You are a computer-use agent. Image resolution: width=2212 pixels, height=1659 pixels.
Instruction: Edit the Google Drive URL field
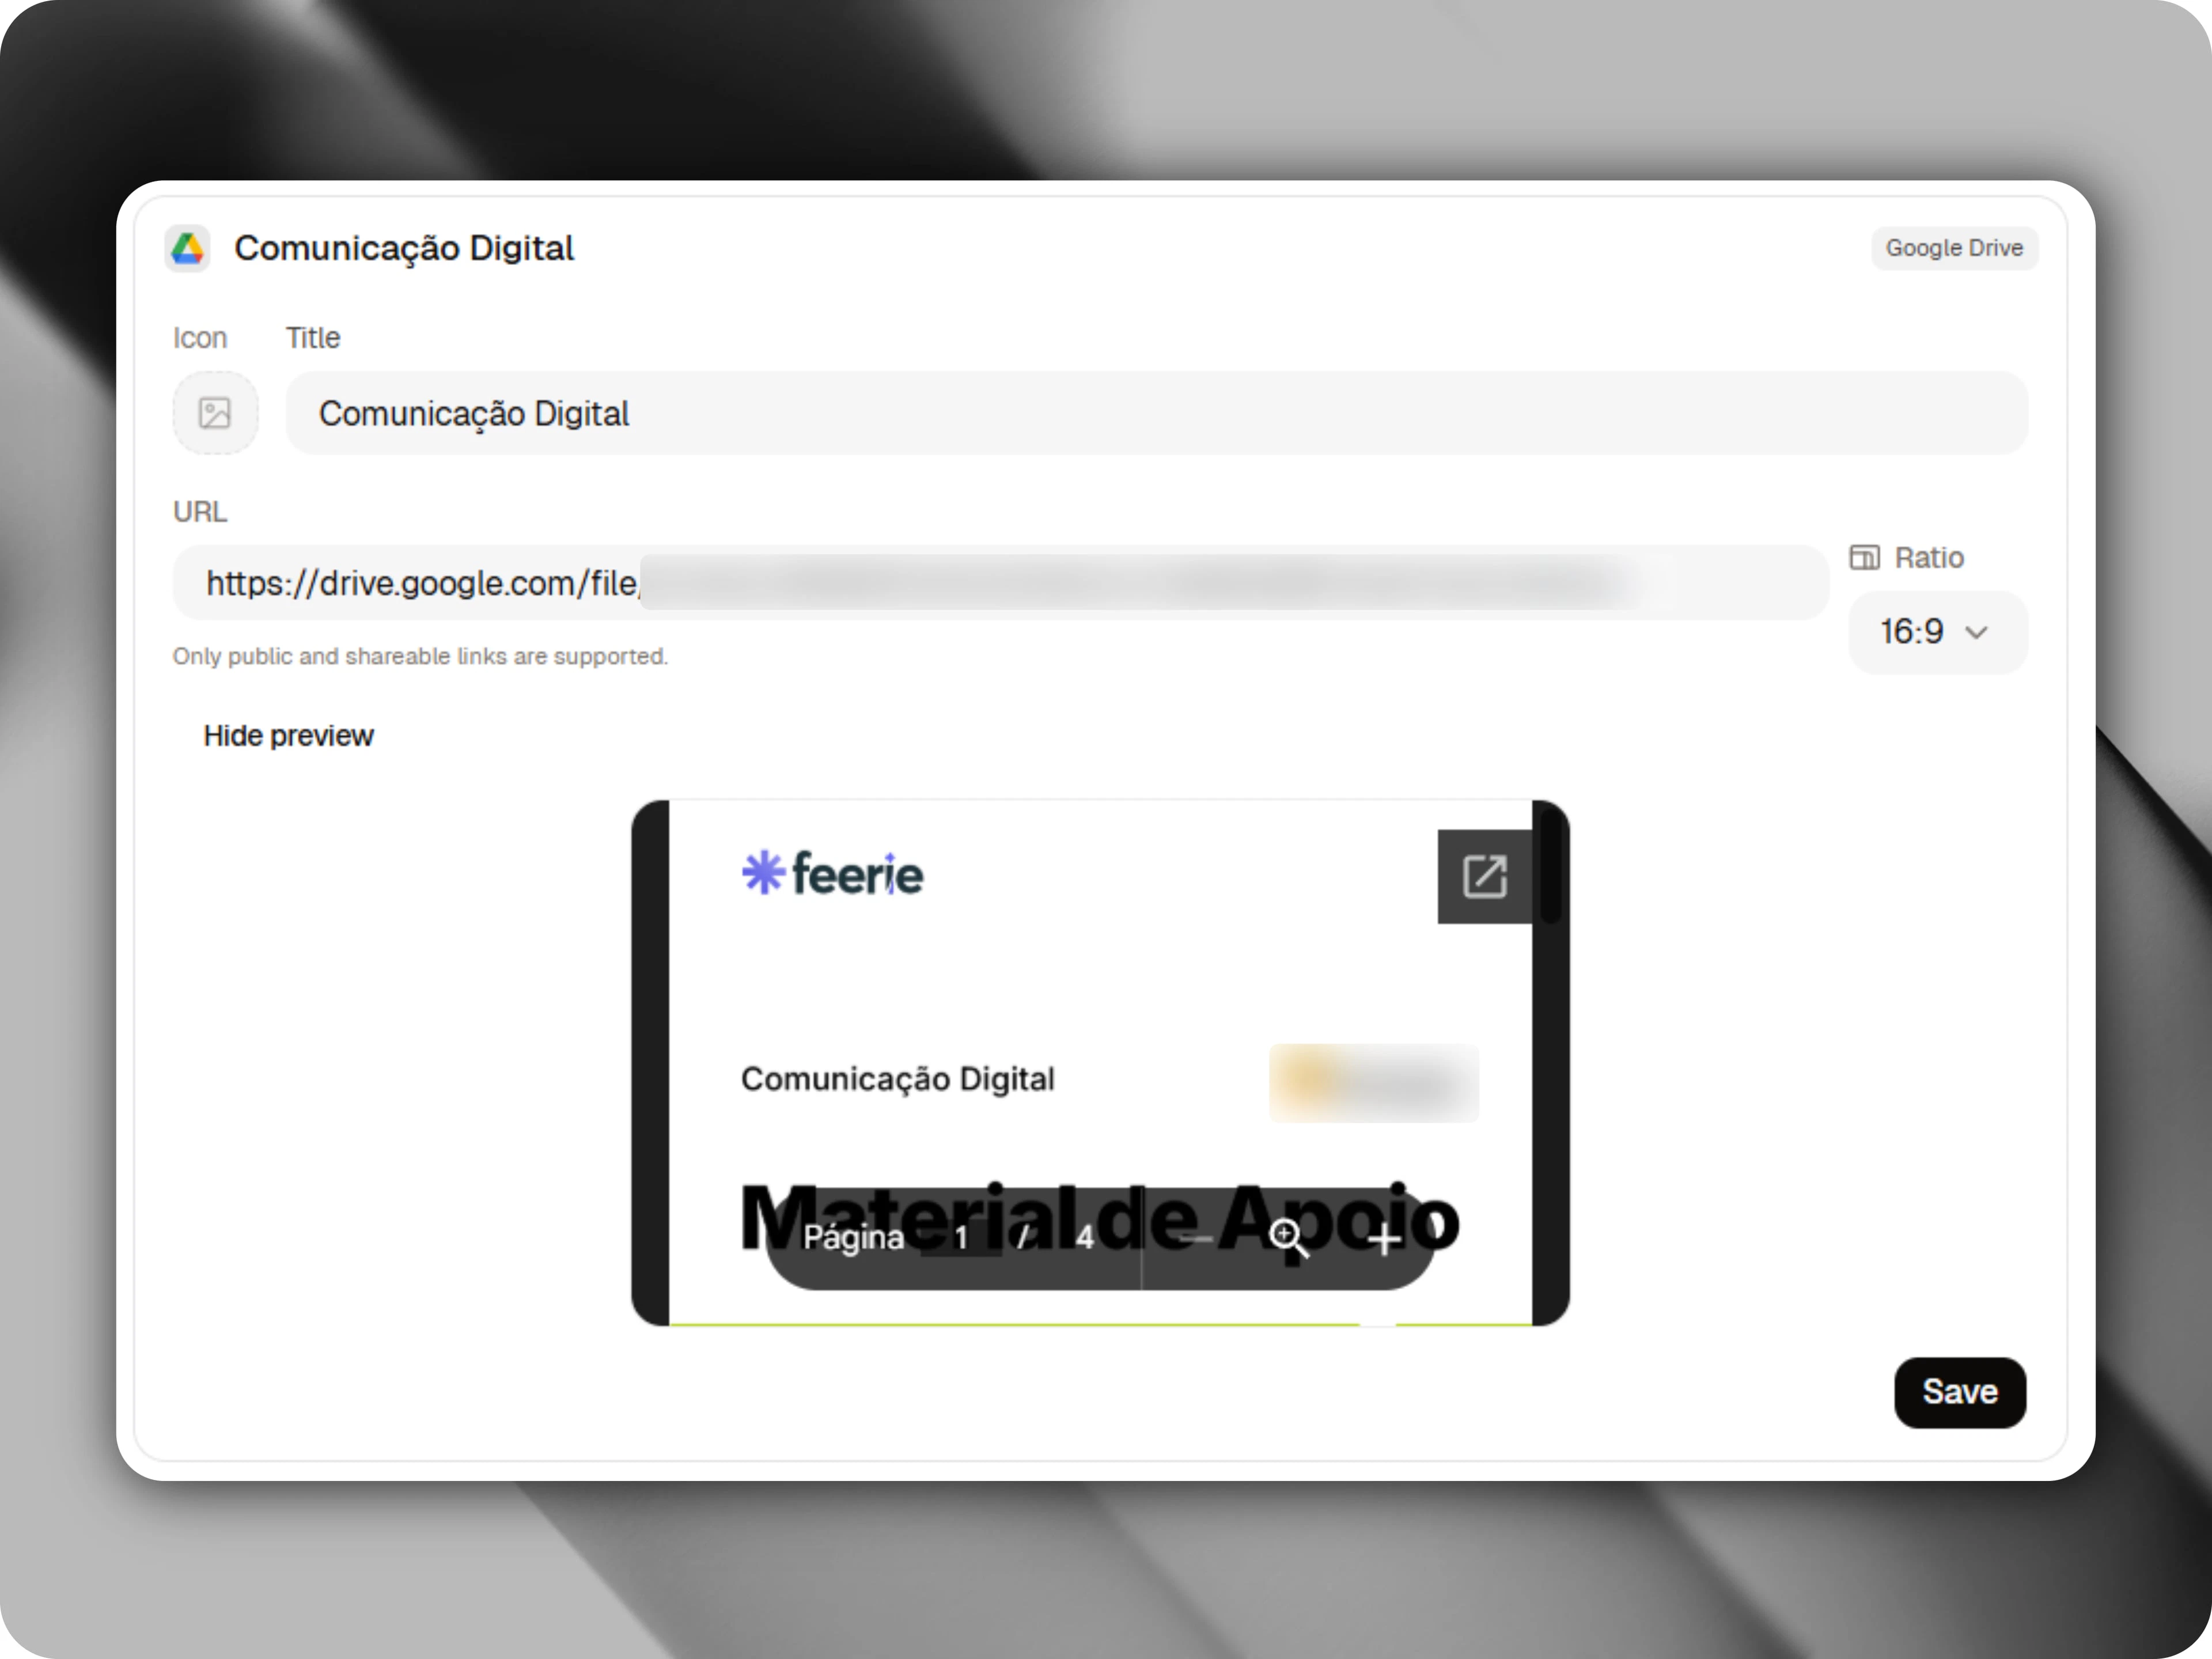click(1001, 583)
